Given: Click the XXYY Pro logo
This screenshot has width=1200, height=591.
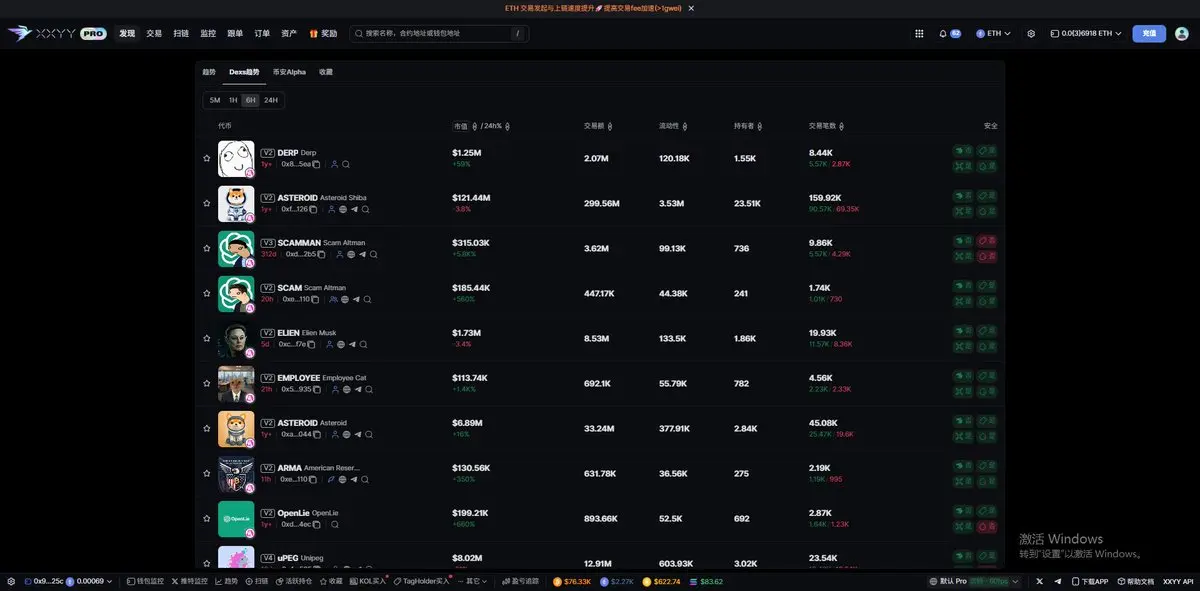Looking at the screenshot, I should pos(57,33).
